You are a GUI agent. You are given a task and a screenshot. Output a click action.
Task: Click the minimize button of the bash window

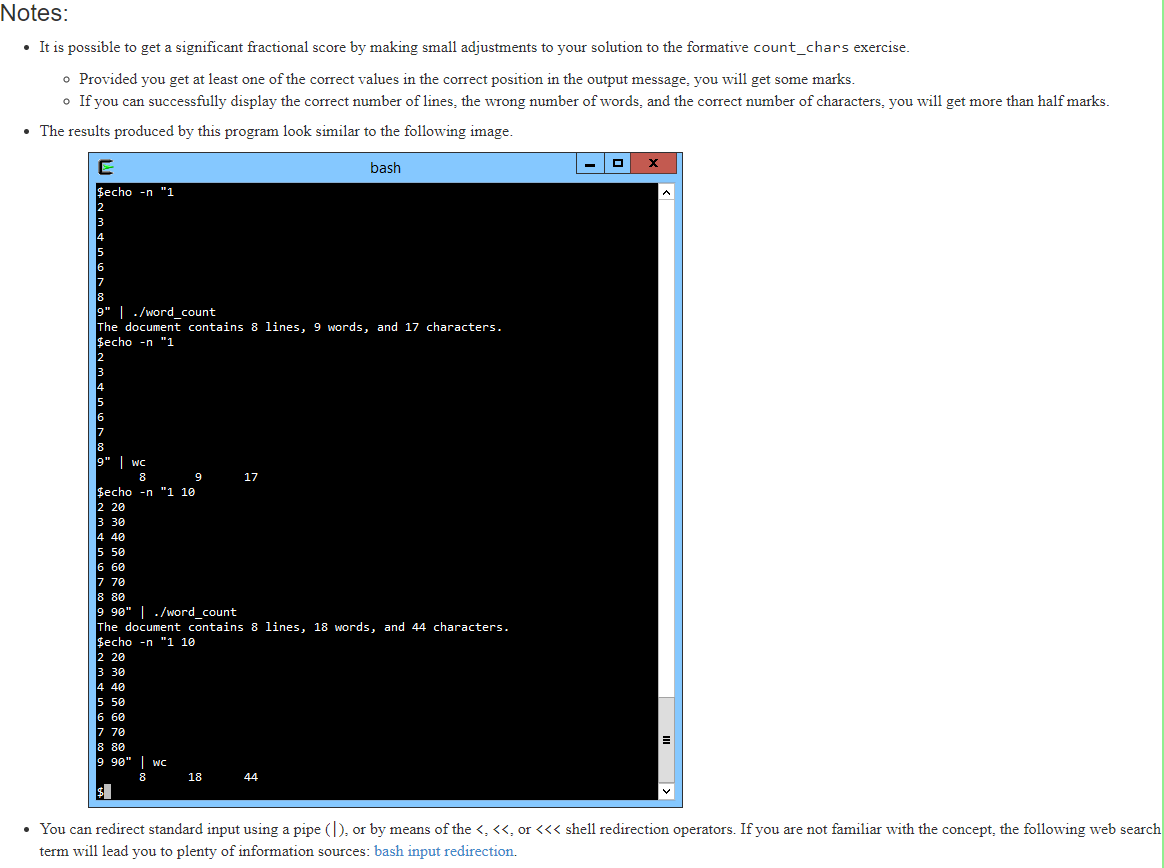590,163
